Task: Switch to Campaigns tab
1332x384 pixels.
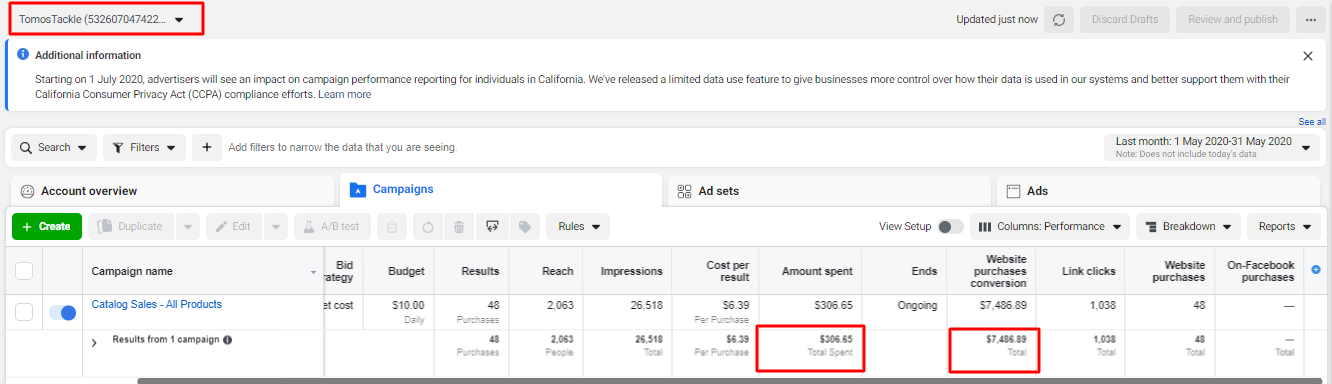Action: pyautogui.click(x=500, y=190)
